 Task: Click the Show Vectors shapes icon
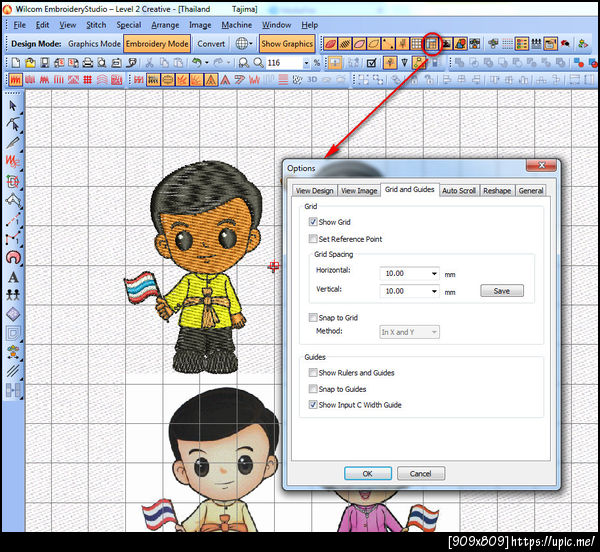tap(460, 44)
